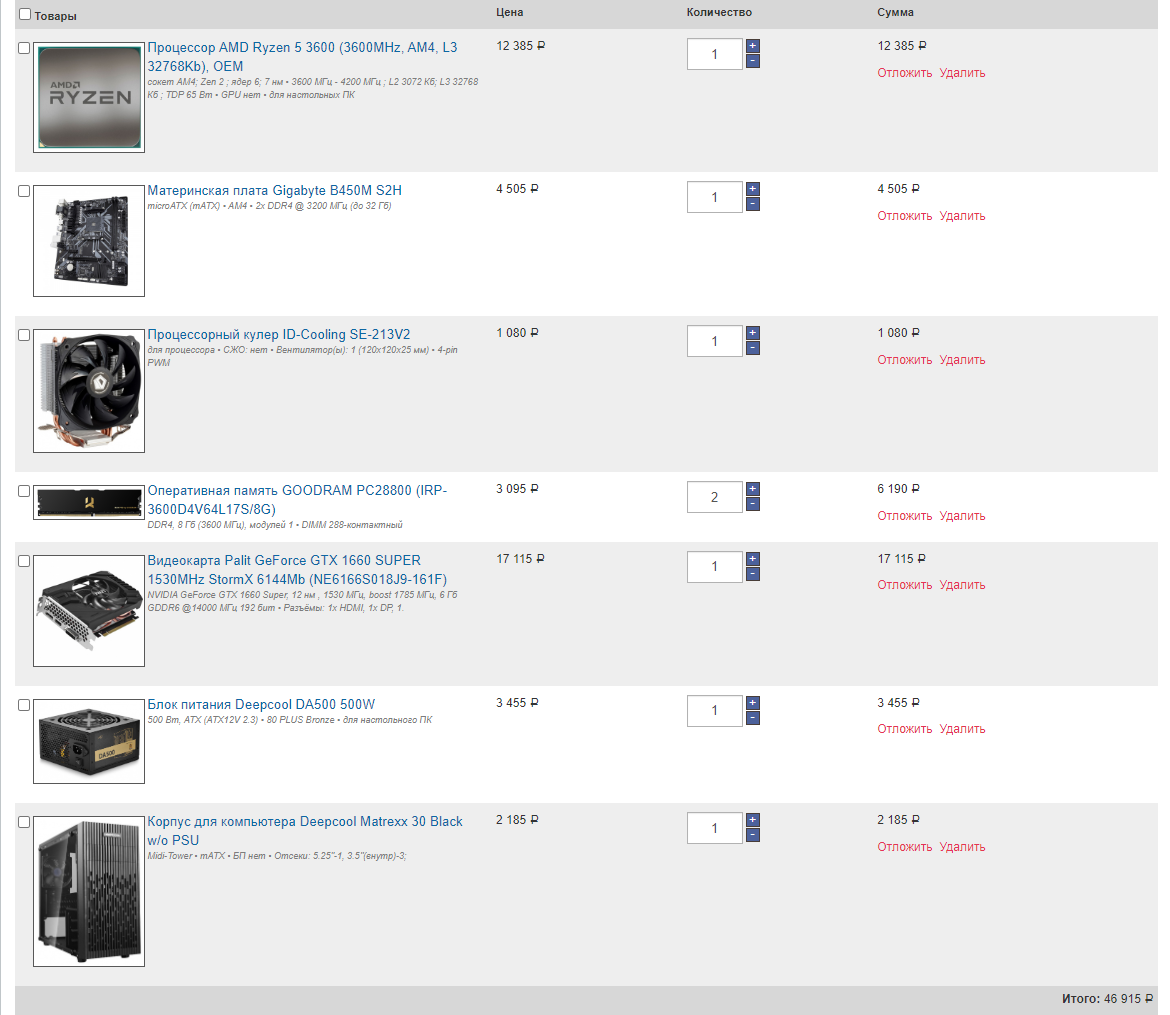Click Удалить for the GOODRAM memory
The width and height of the screenshot is (1170, 1015).
click(962, 516)
